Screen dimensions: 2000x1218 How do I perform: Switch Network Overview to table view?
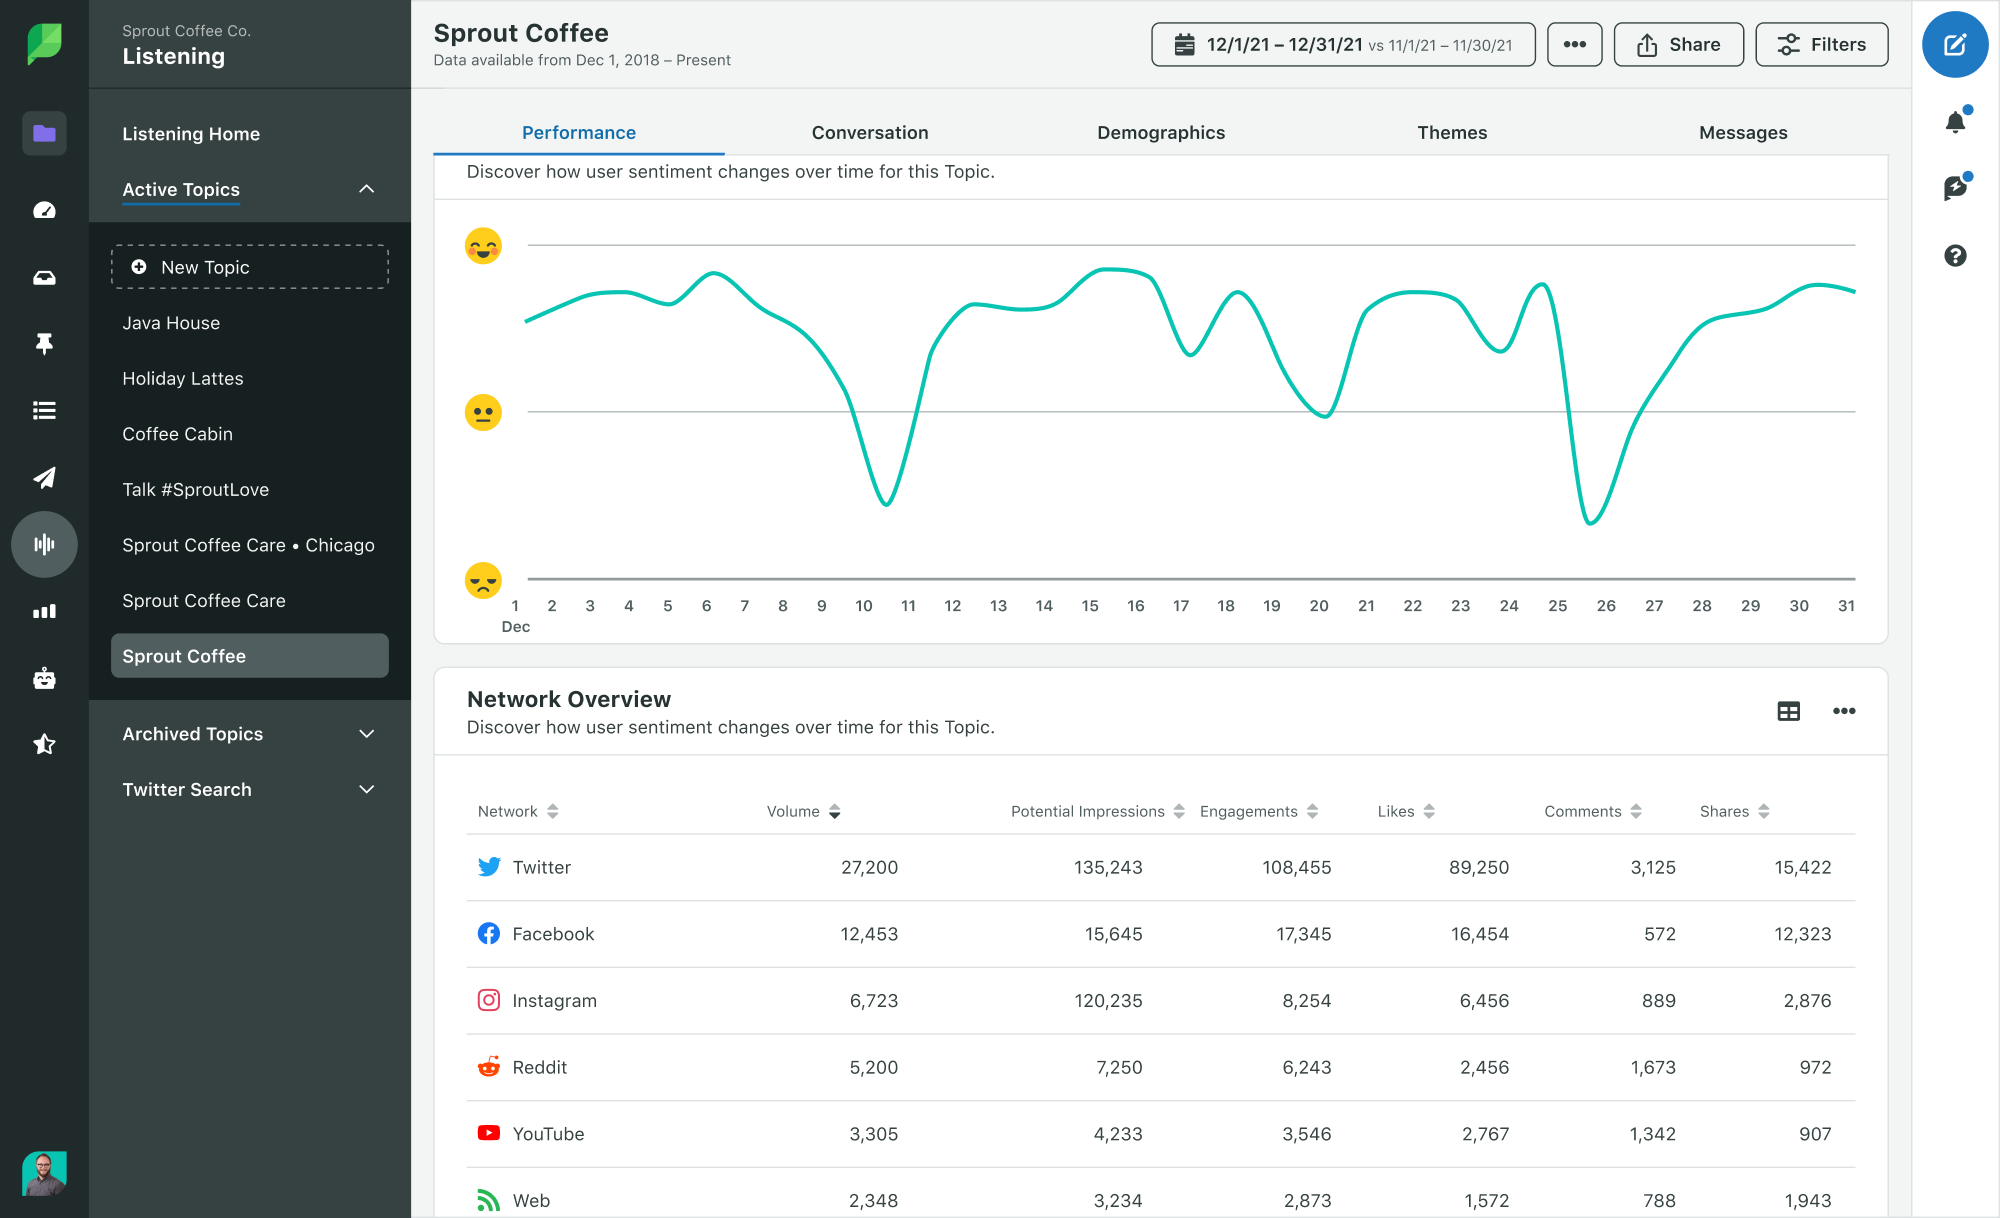click(x=1789, y=711)
